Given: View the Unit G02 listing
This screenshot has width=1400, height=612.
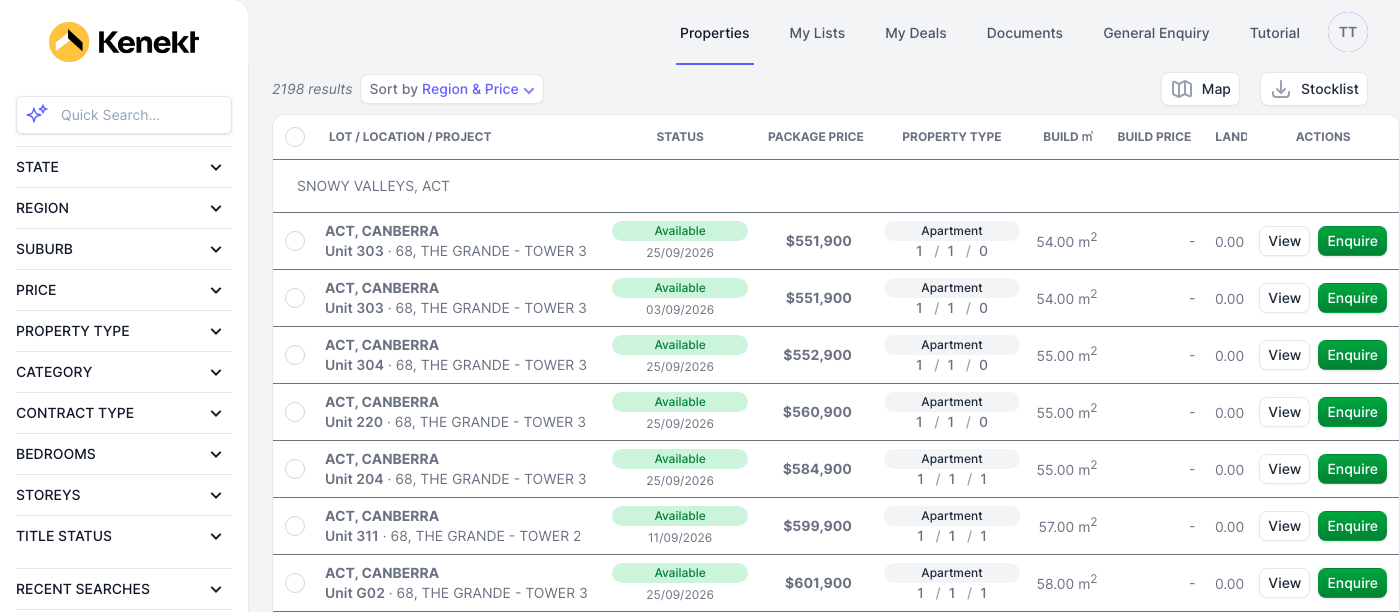Looking at the screenshot, I should [1284, 583].
